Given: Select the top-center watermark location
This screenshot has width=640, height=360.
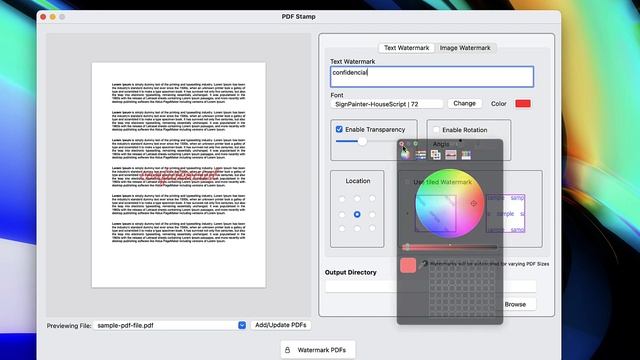Looking at the screenshot, I should pos(357,199).
